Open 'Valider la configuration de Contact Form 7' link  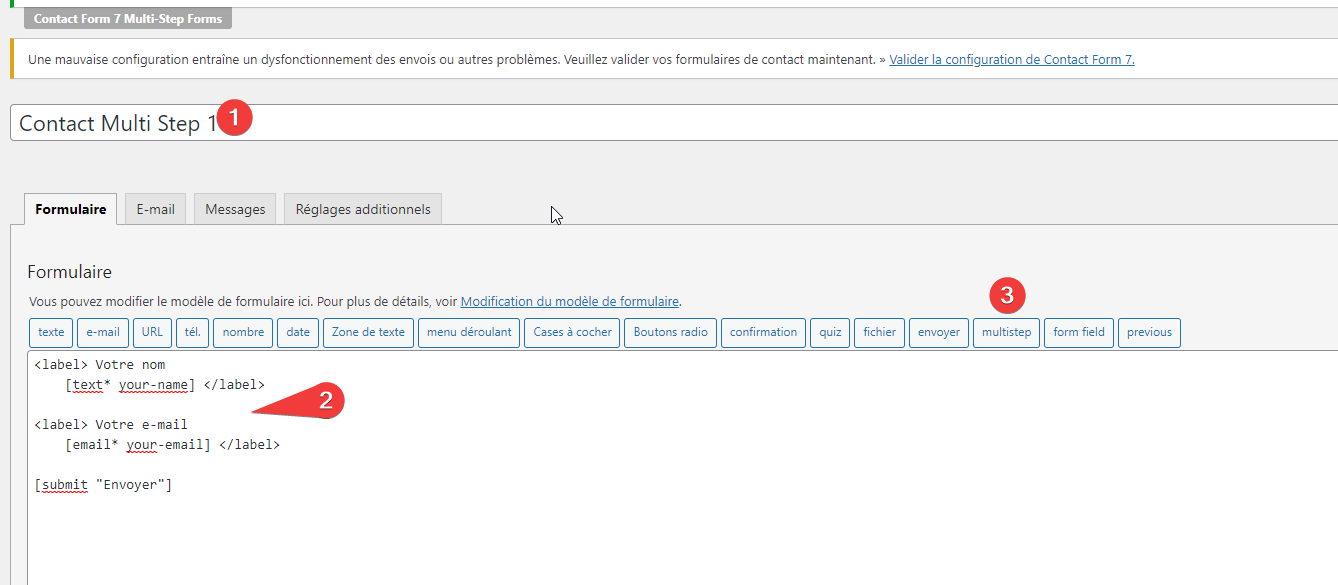(x=1011, y=60)
